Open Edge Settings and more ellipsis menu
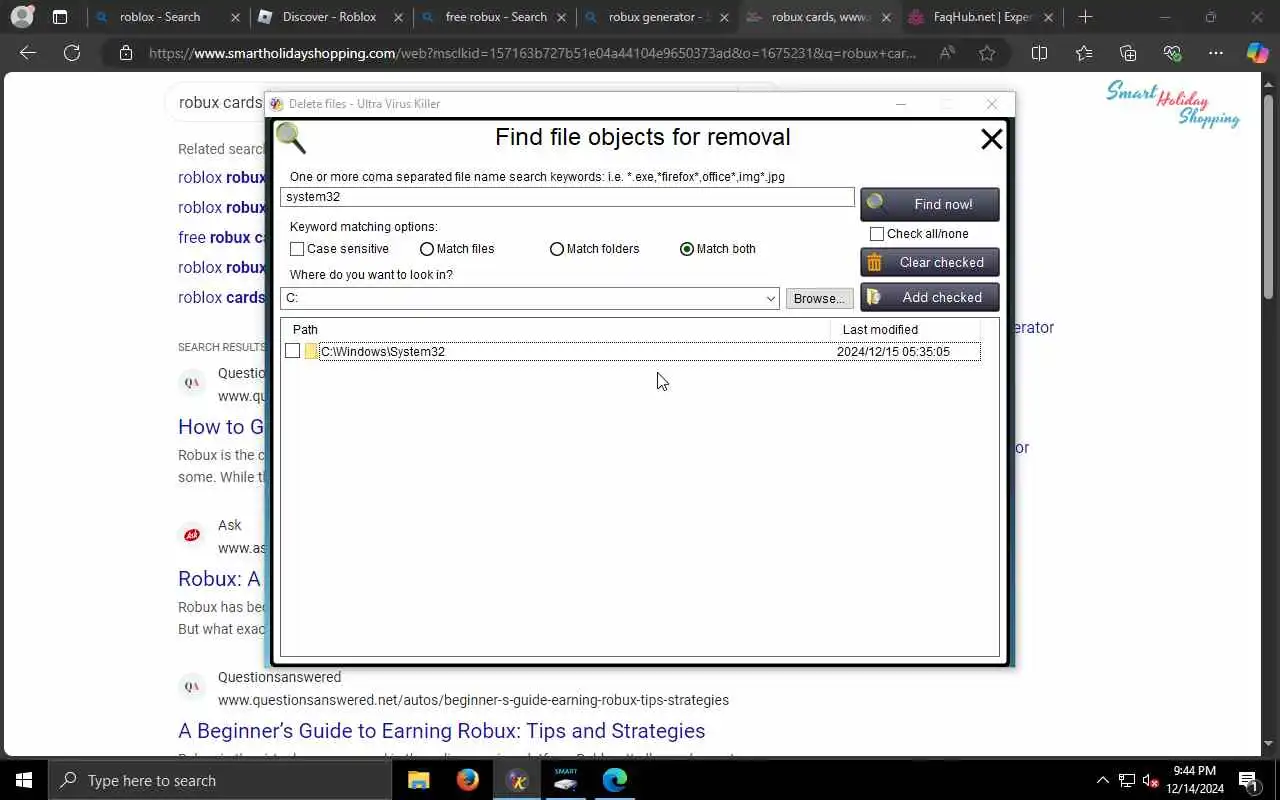Viewport: 1280px width, 800px height. 1216,53
